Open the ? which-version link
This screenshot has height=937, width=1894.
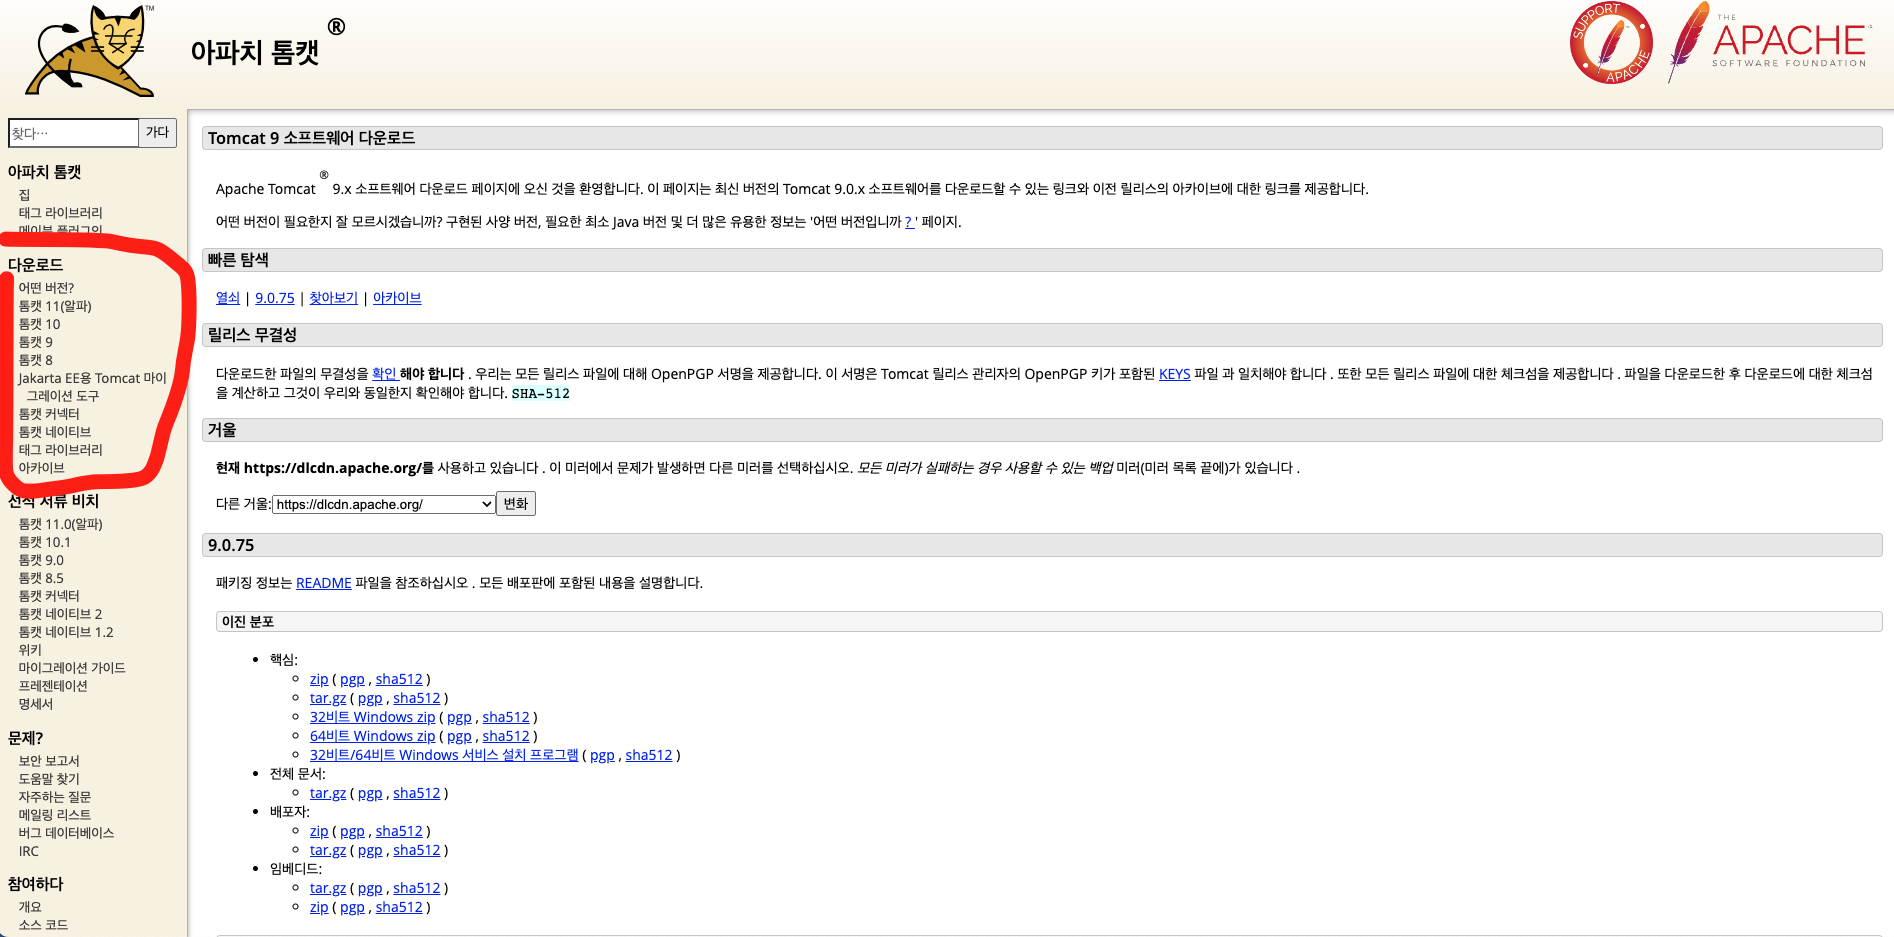click(x=910, y=222)
